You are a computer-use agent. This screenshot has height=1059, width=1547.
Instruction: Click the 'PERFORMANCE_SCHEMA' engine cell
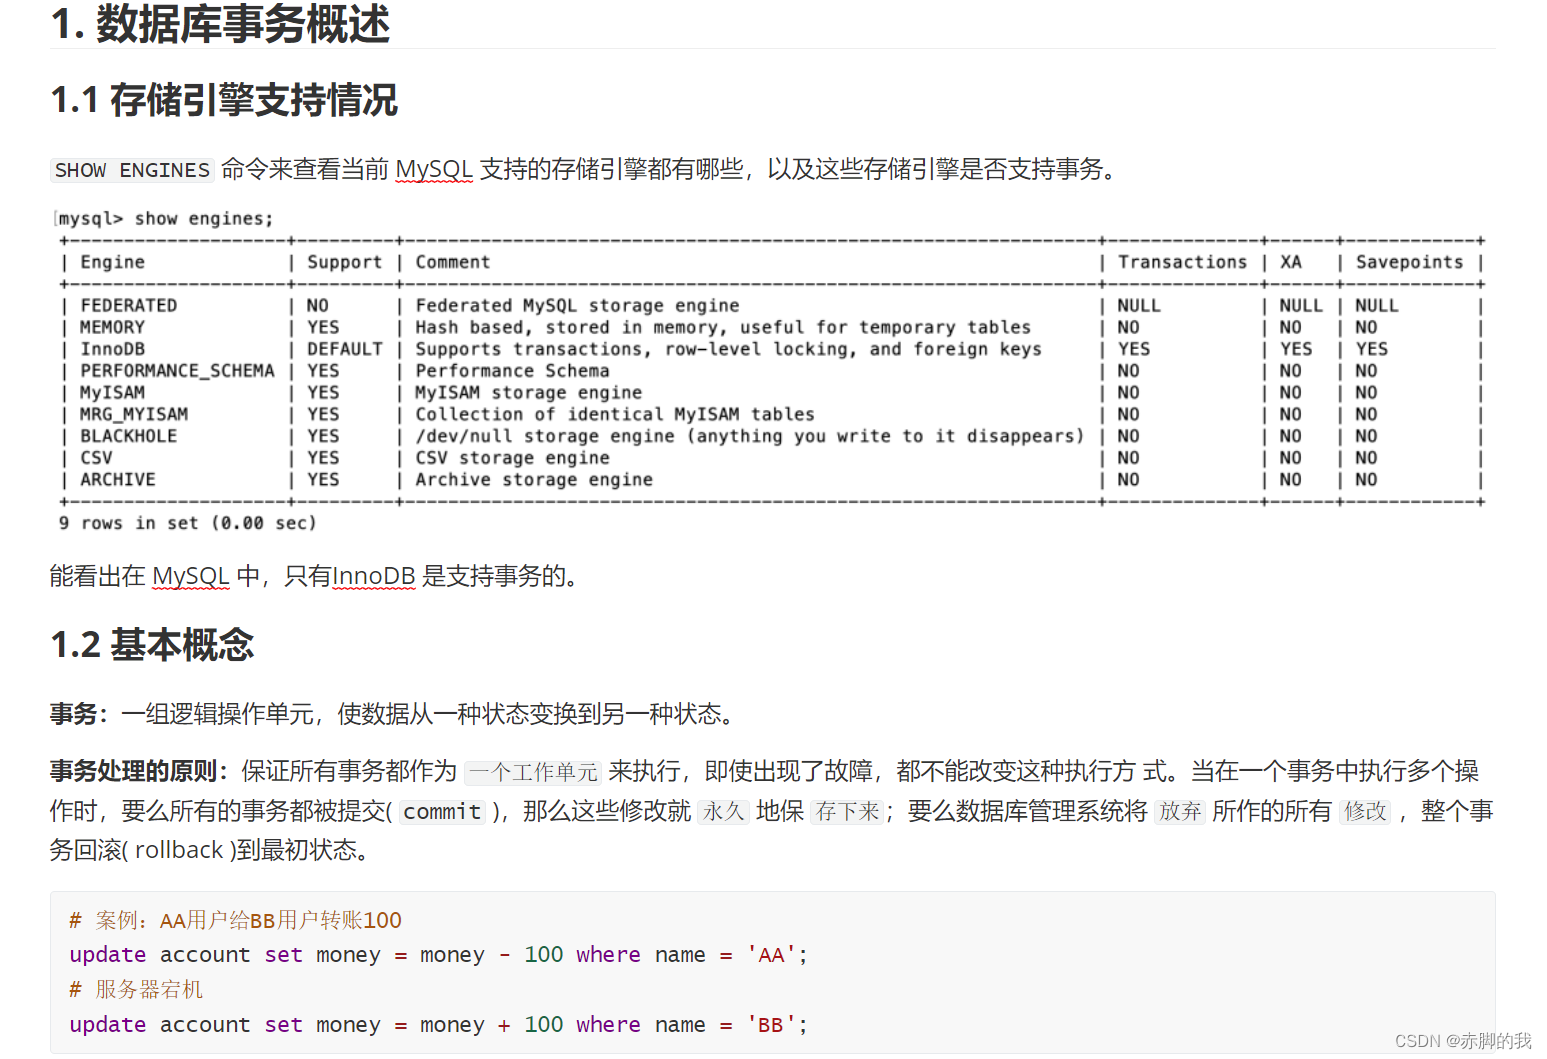177,371
